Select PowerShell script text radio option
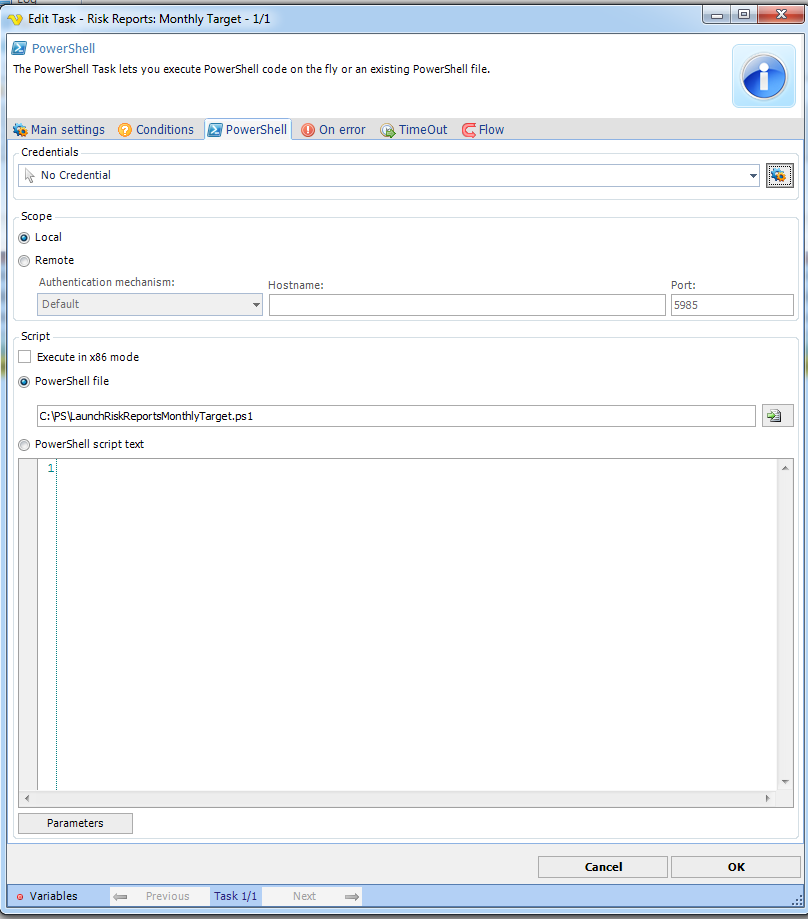Viewport: 808px width, 919px height. (24, 445)
